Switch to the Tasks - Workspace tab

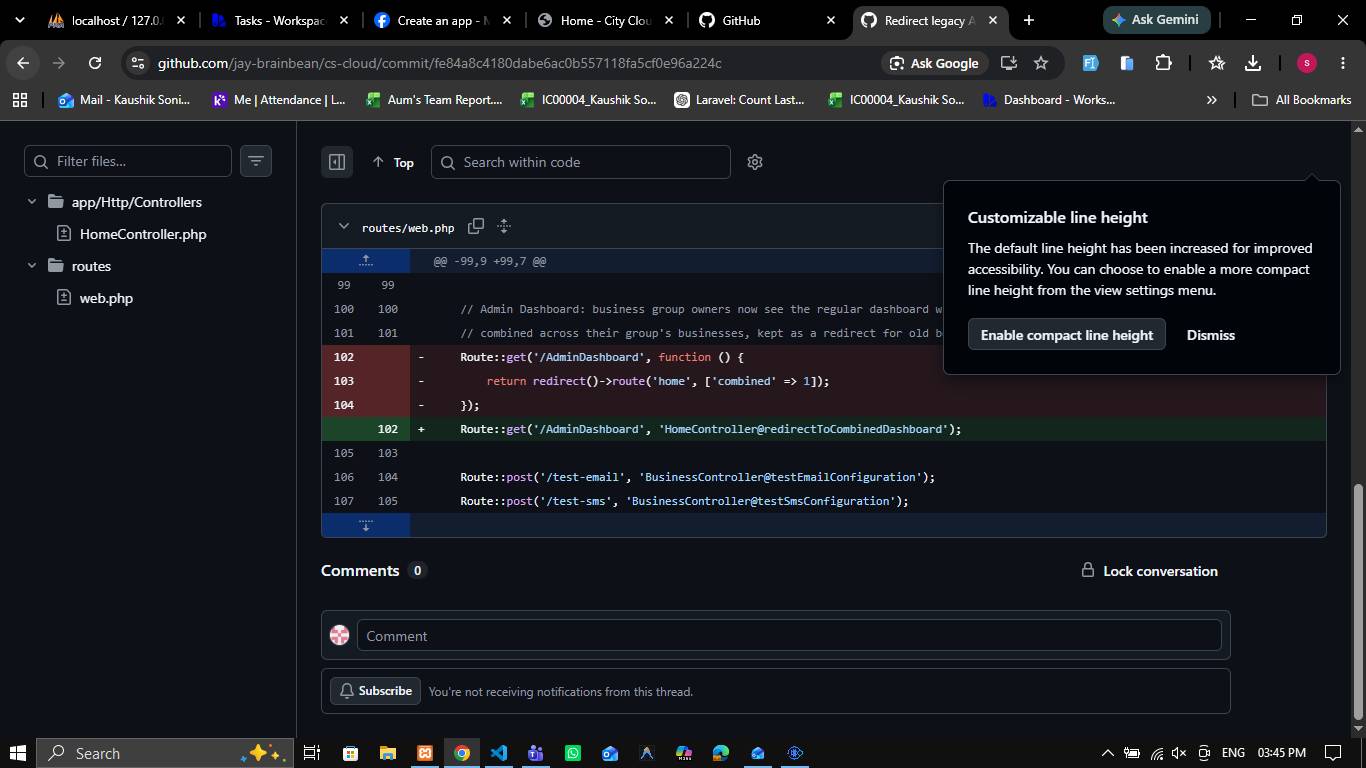[277, 20]
